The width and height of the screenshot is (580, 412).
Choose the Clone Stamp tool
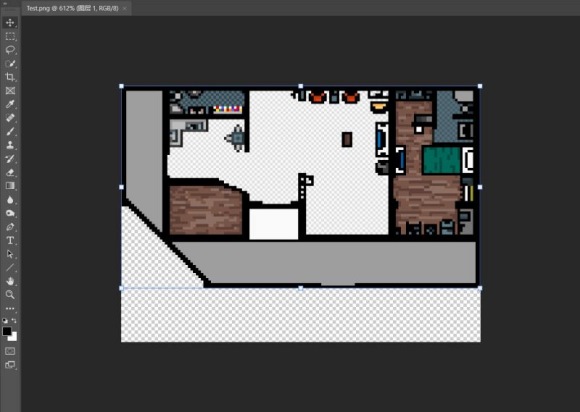point(10,145)
